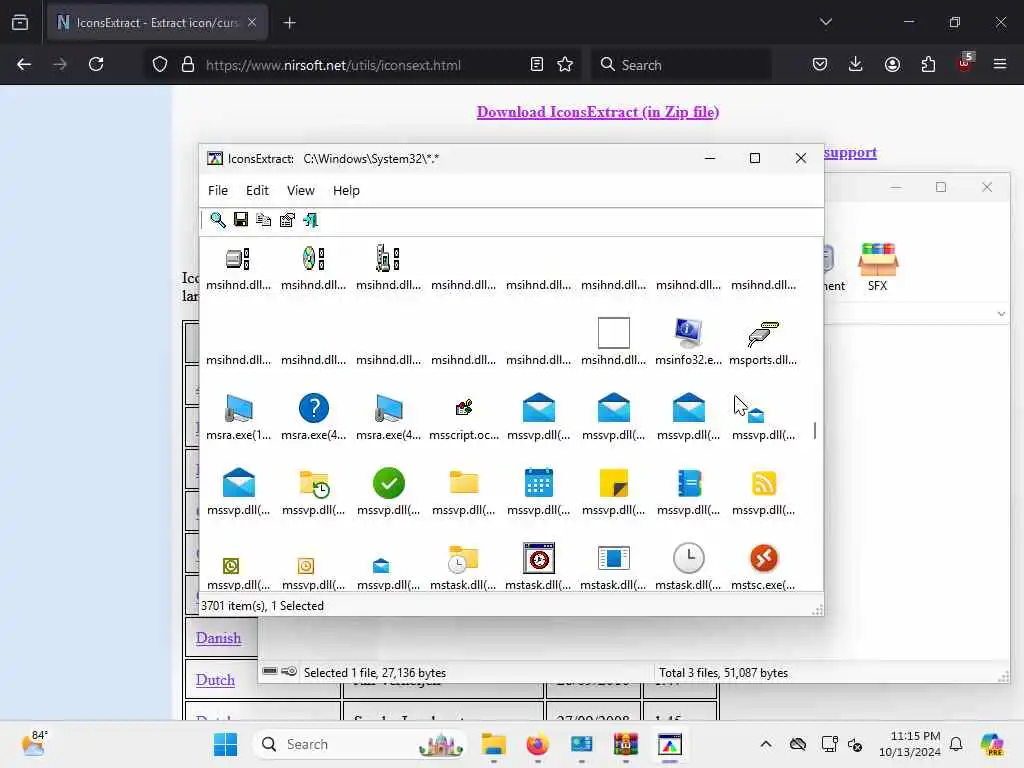Select the folder with clock mssvp.dll icon
Image resolution: width=1024 pixels, height=768 pixels.
tap(314, 484)
